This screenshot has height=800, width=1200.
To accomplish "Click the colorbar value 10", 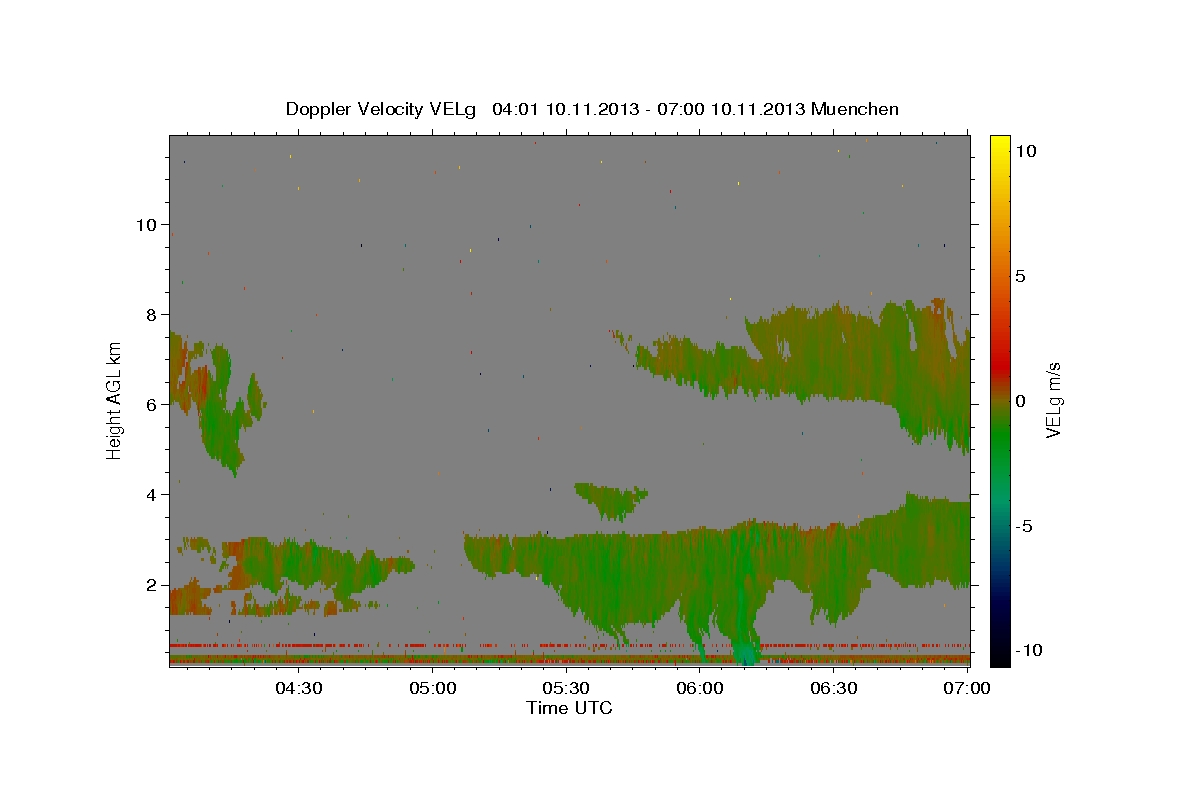I will pyautogui.click(x=1025, y=151).
